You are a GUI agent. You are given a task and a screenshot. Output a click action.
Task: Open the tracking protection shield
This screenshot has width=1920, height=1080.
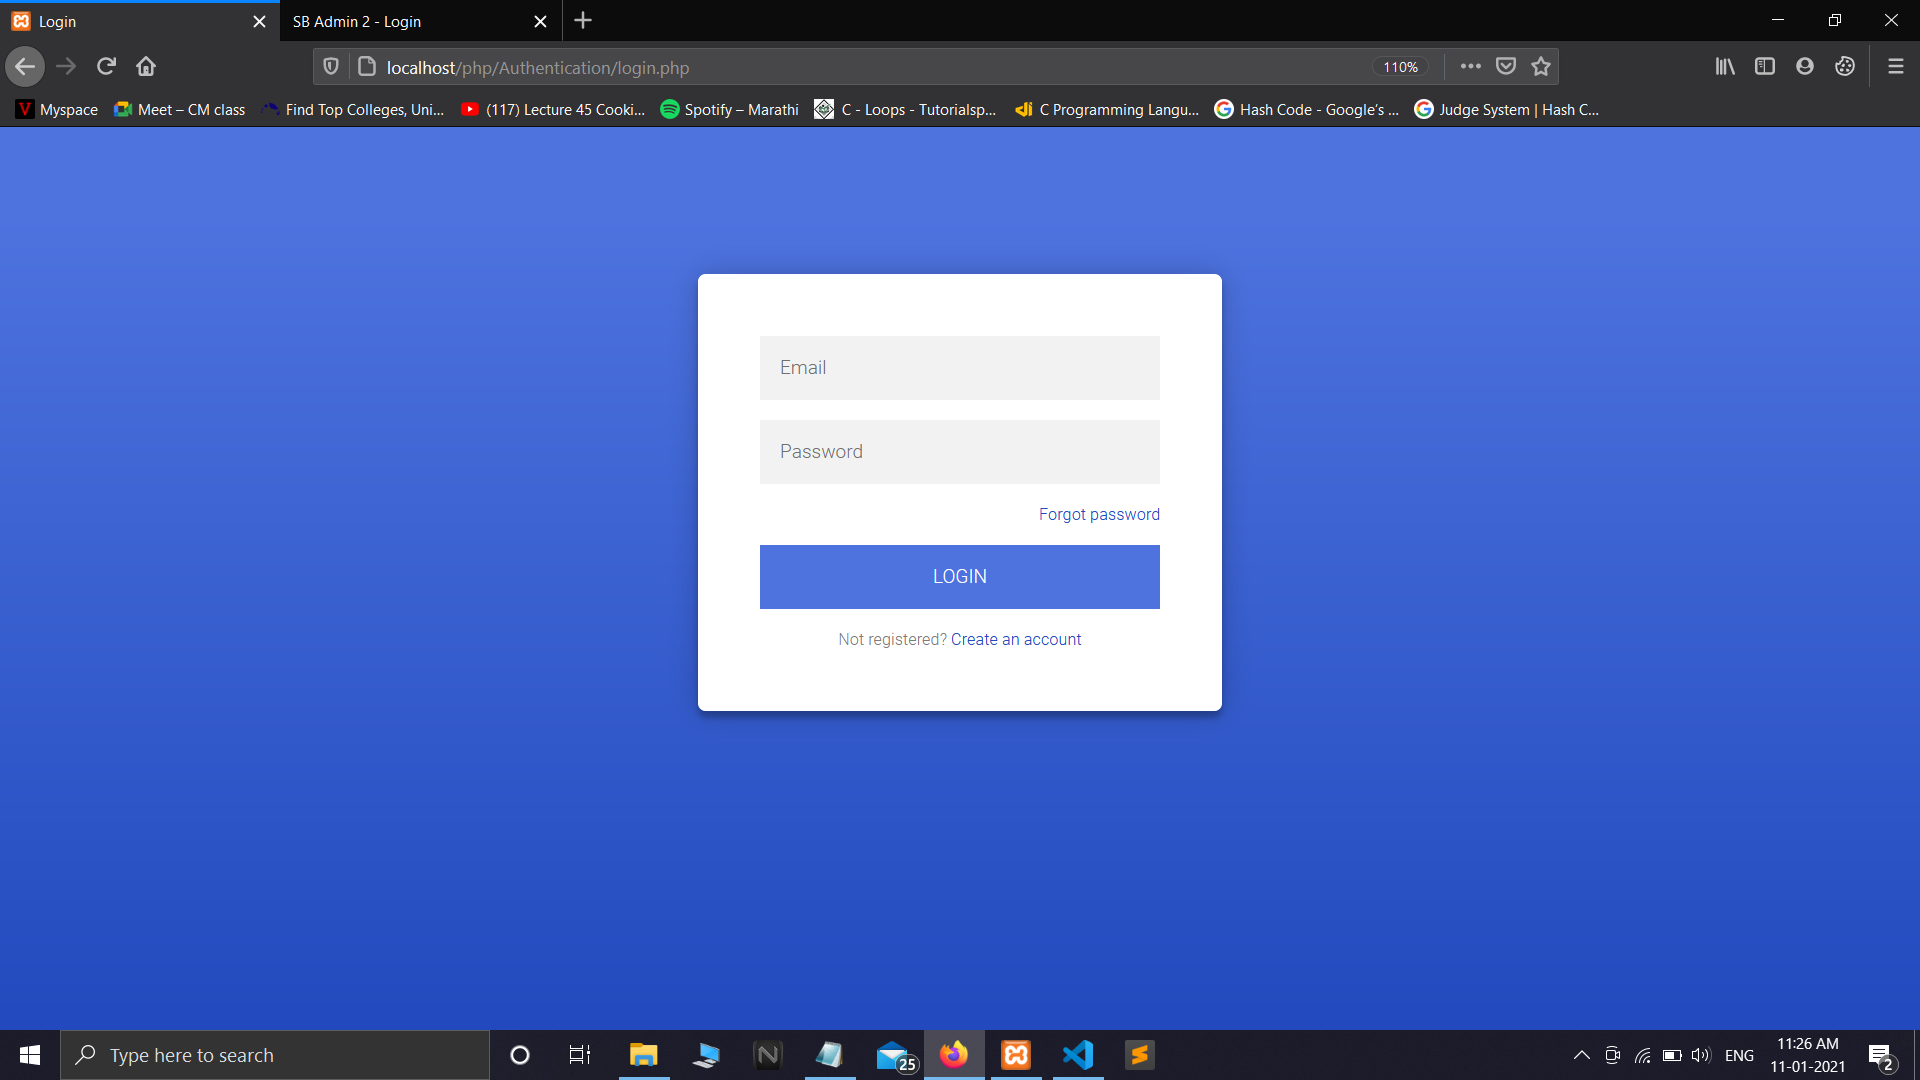coord(330,66)
